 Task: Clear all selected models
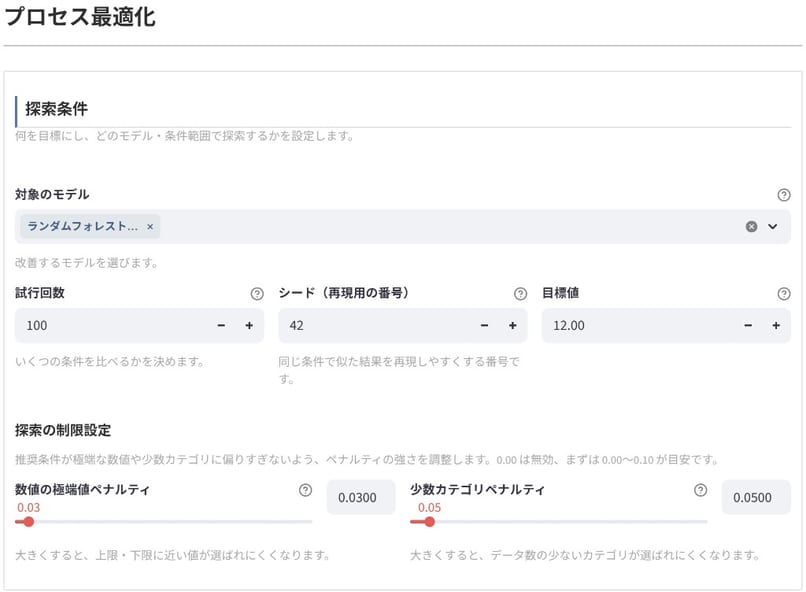751,227
